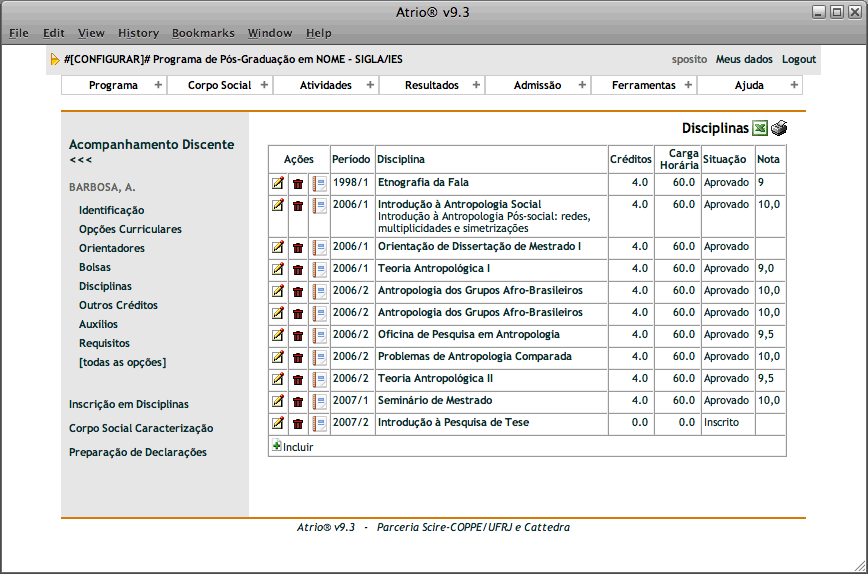The width and height of the screenshot is (868, 574).
Task: Click edit icon for Etnografia da Fala
Action: click(x=278, y=183)
